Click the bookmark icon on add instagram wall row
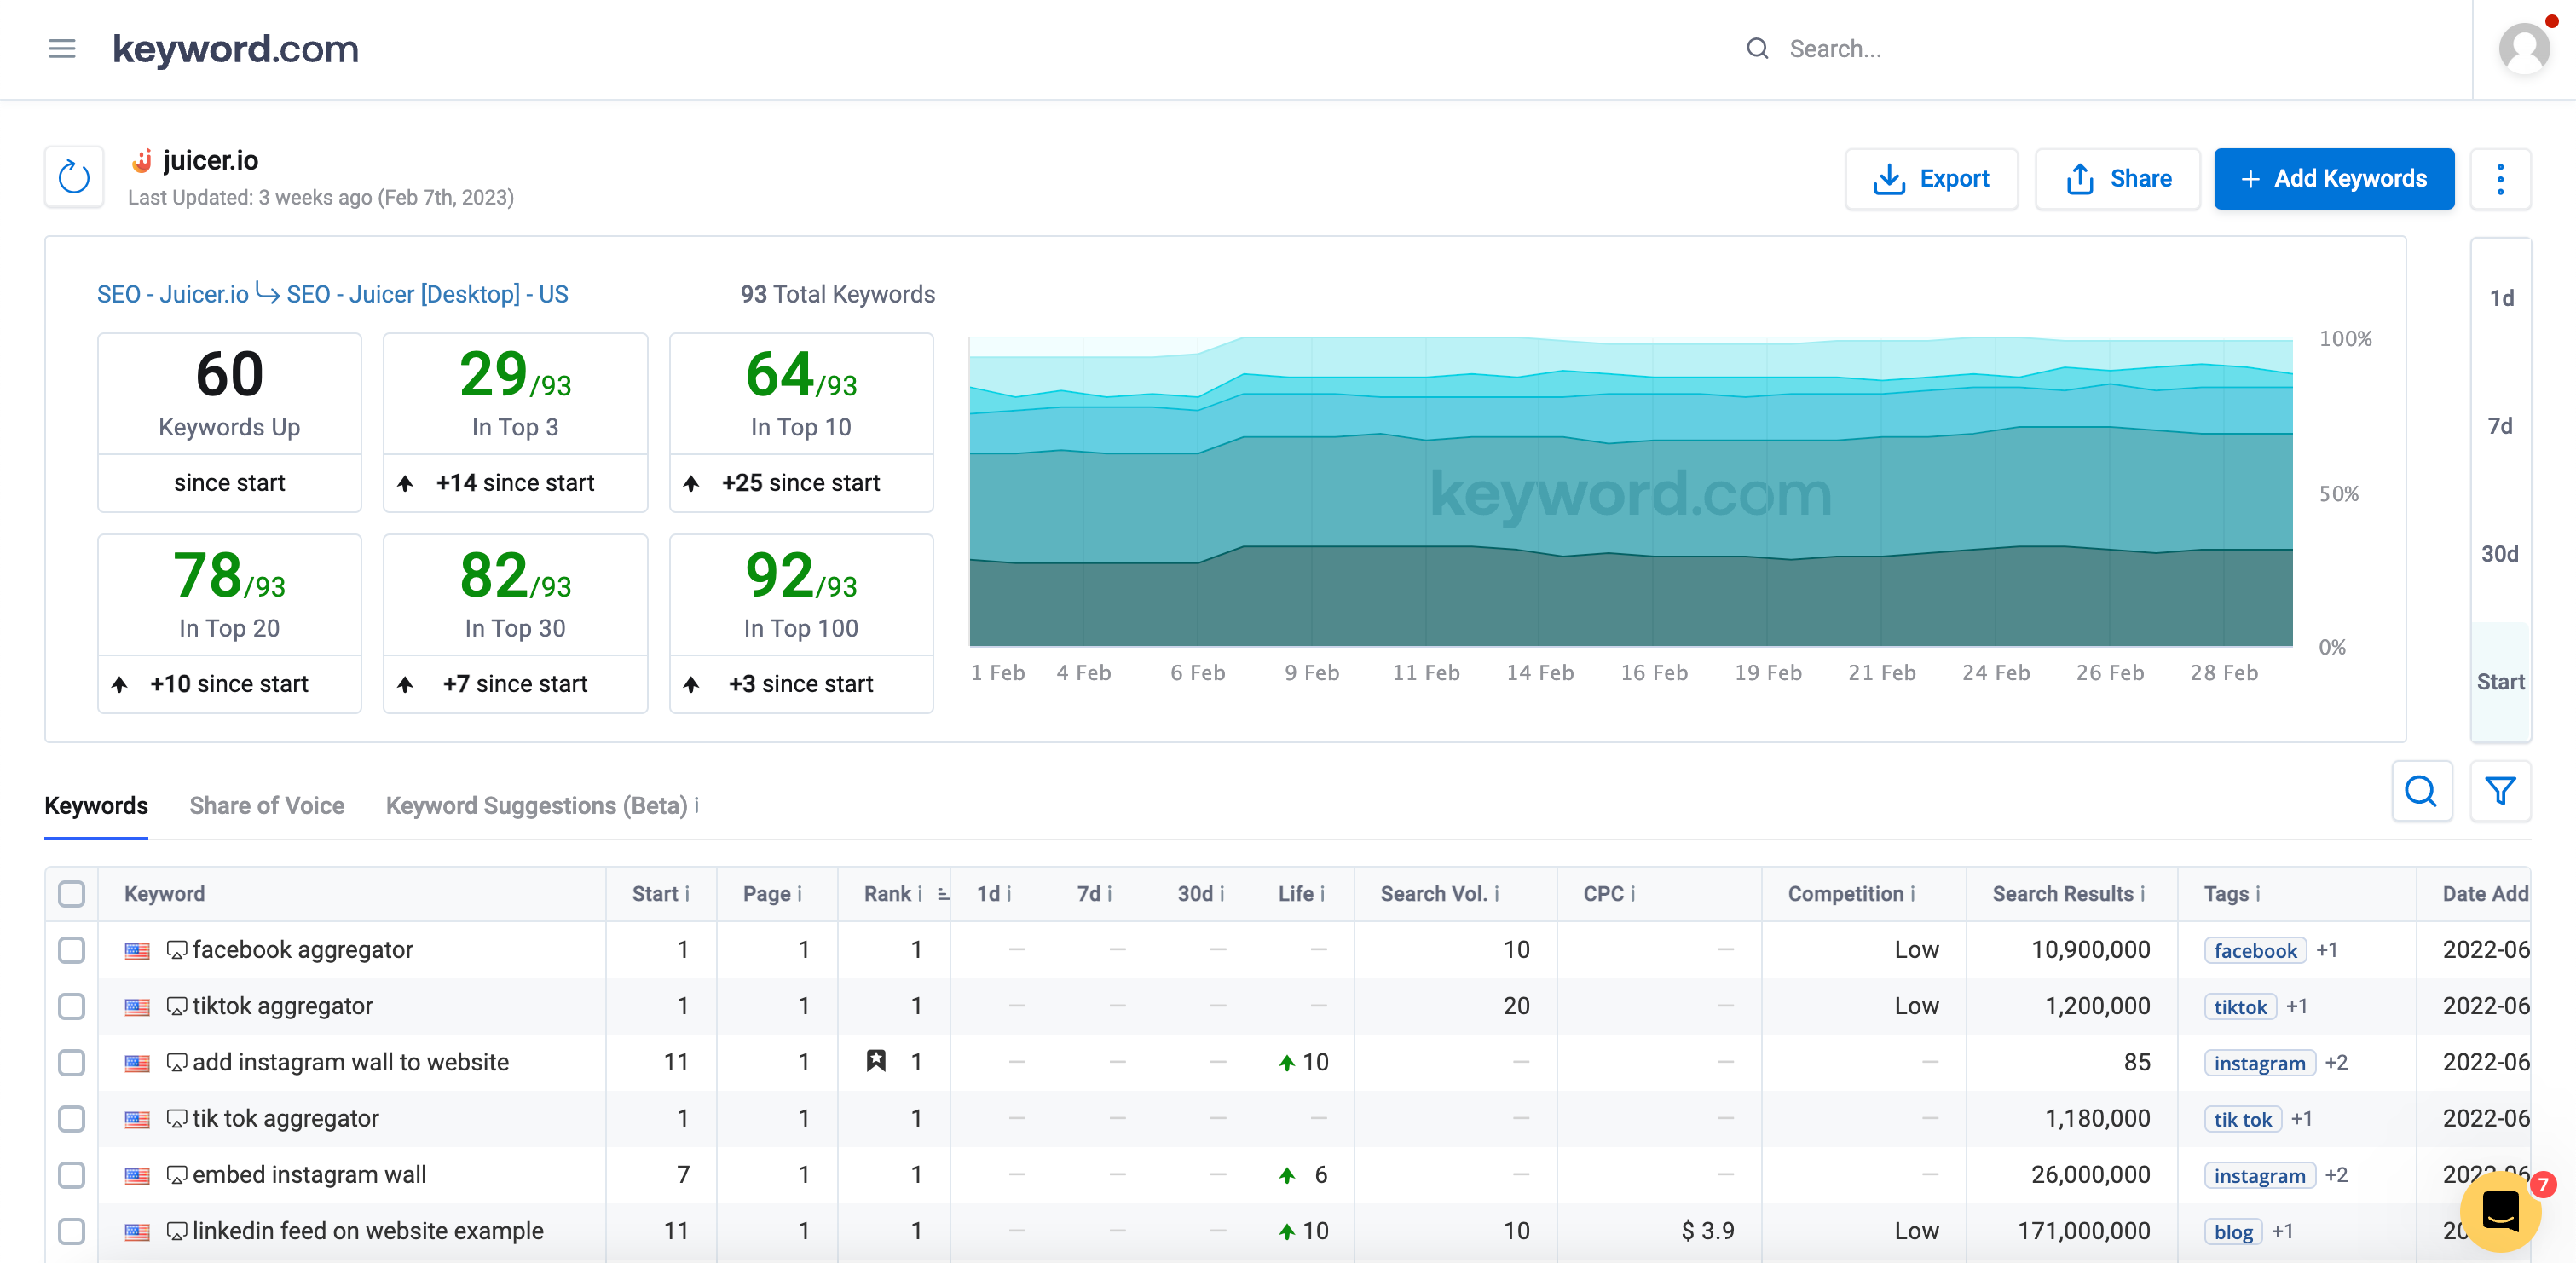The width and height of the screenshot is (2576, 1263). [x=876, y=1061]
